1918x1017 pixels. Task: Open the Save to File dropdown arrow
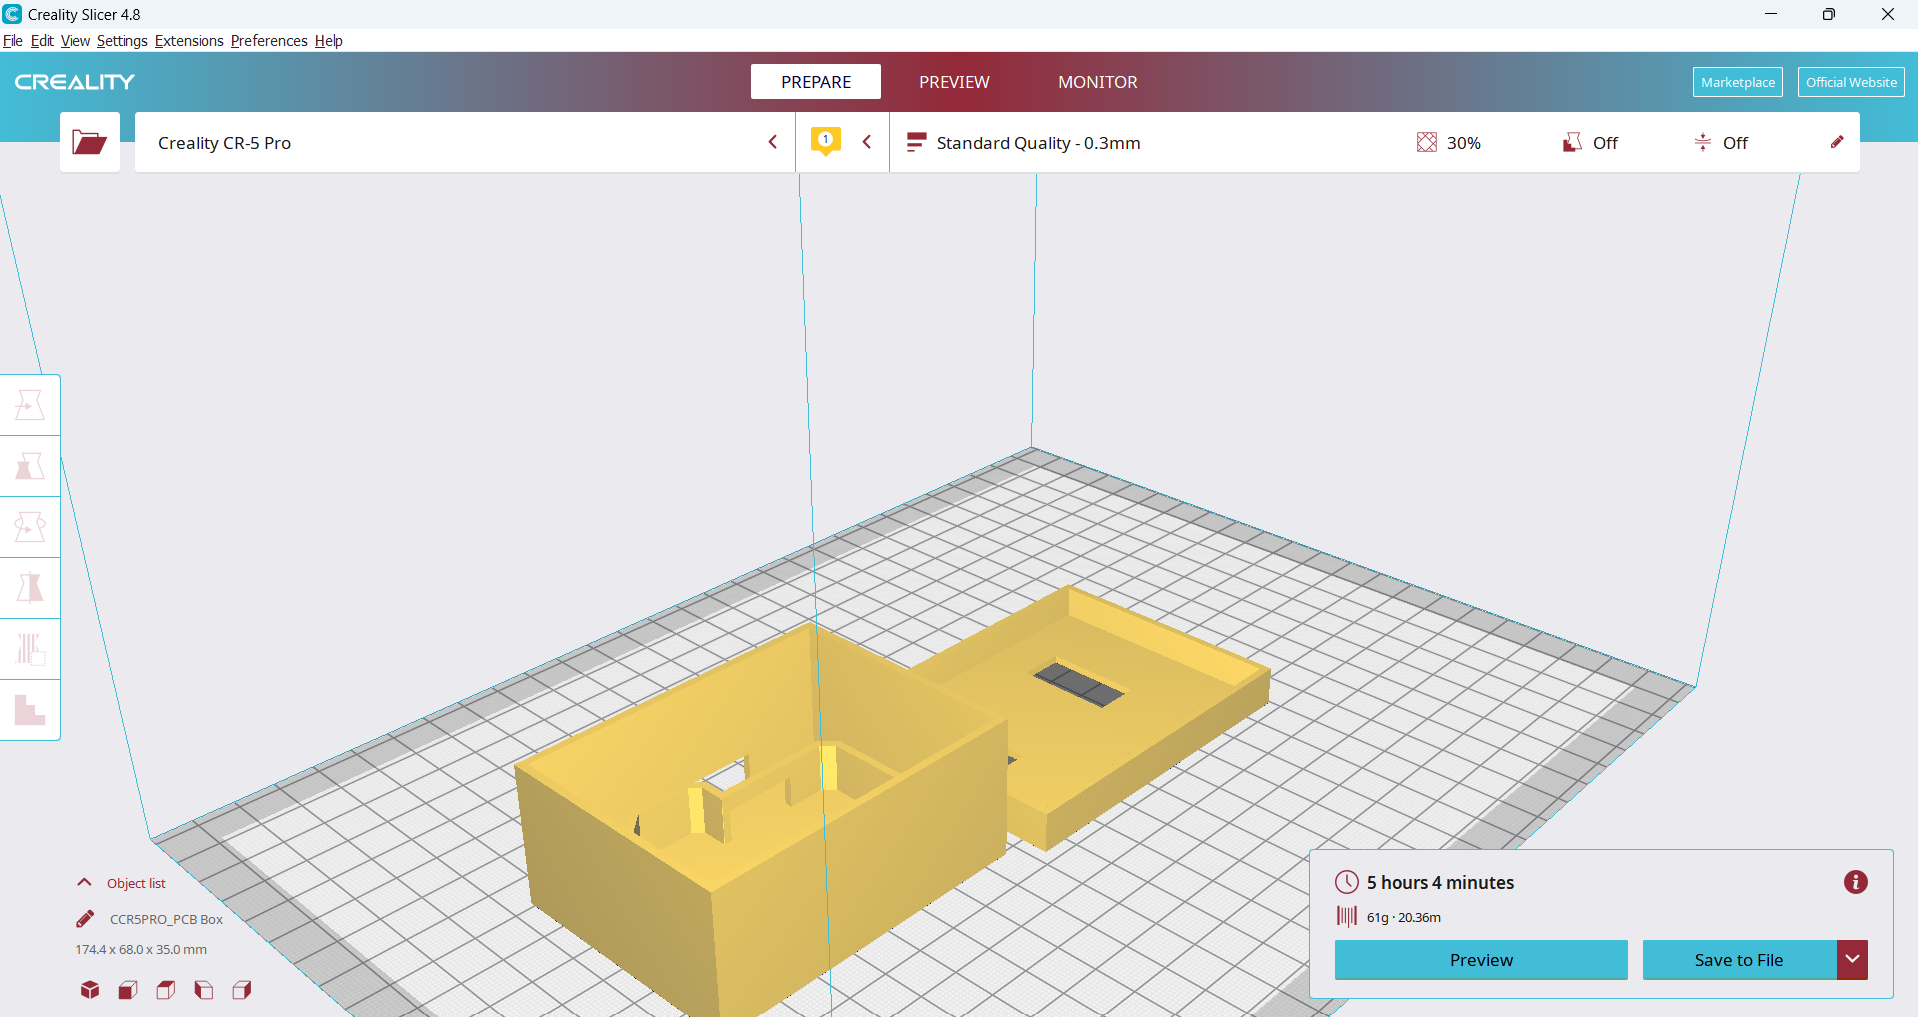pos(1852,960)
